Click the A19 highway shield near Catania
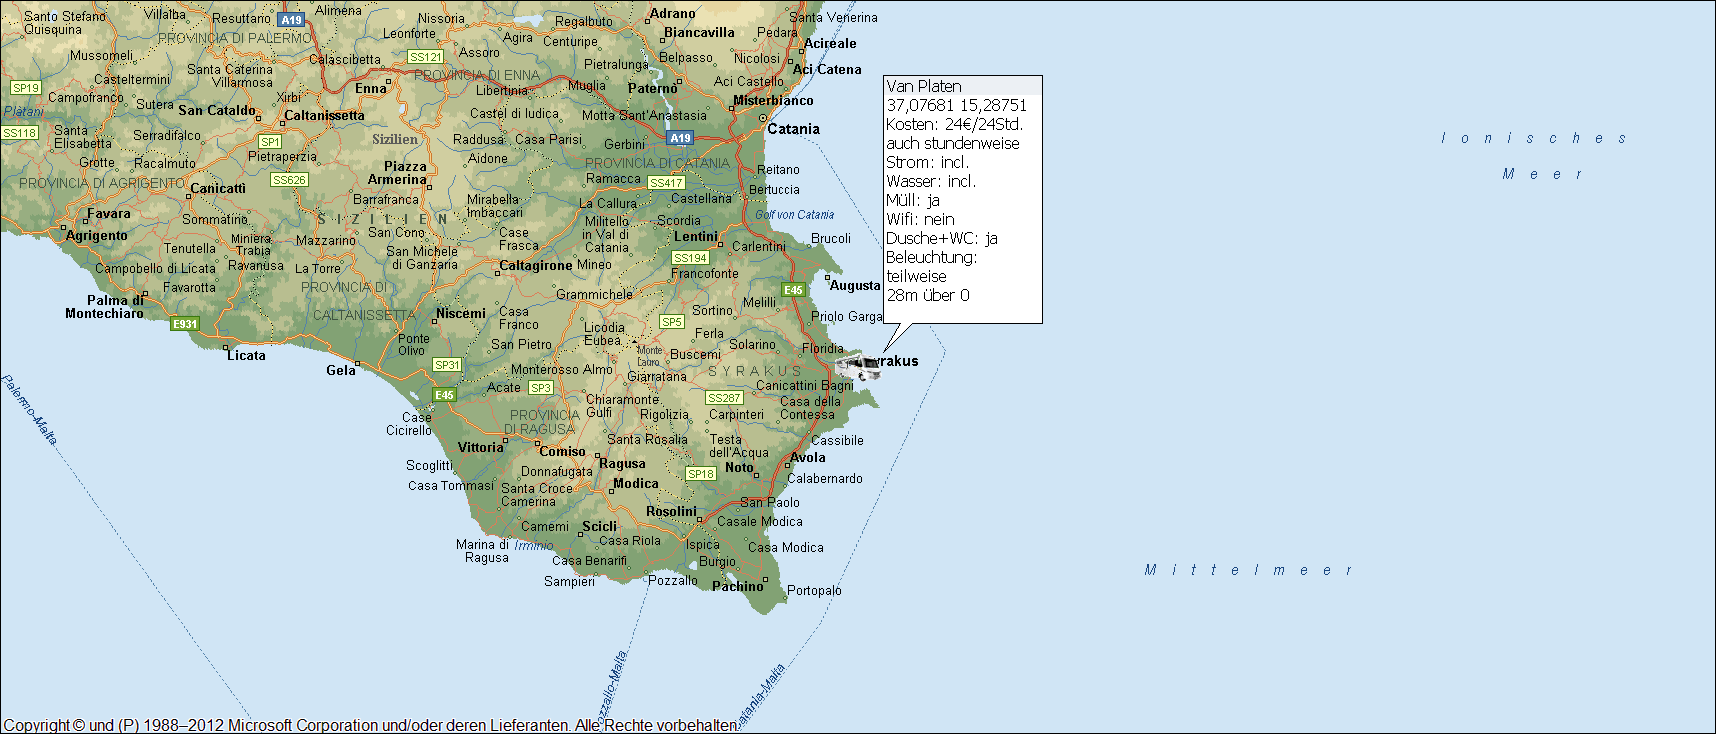This screenshot has width=1716, height=734. (x=680, y=138)
